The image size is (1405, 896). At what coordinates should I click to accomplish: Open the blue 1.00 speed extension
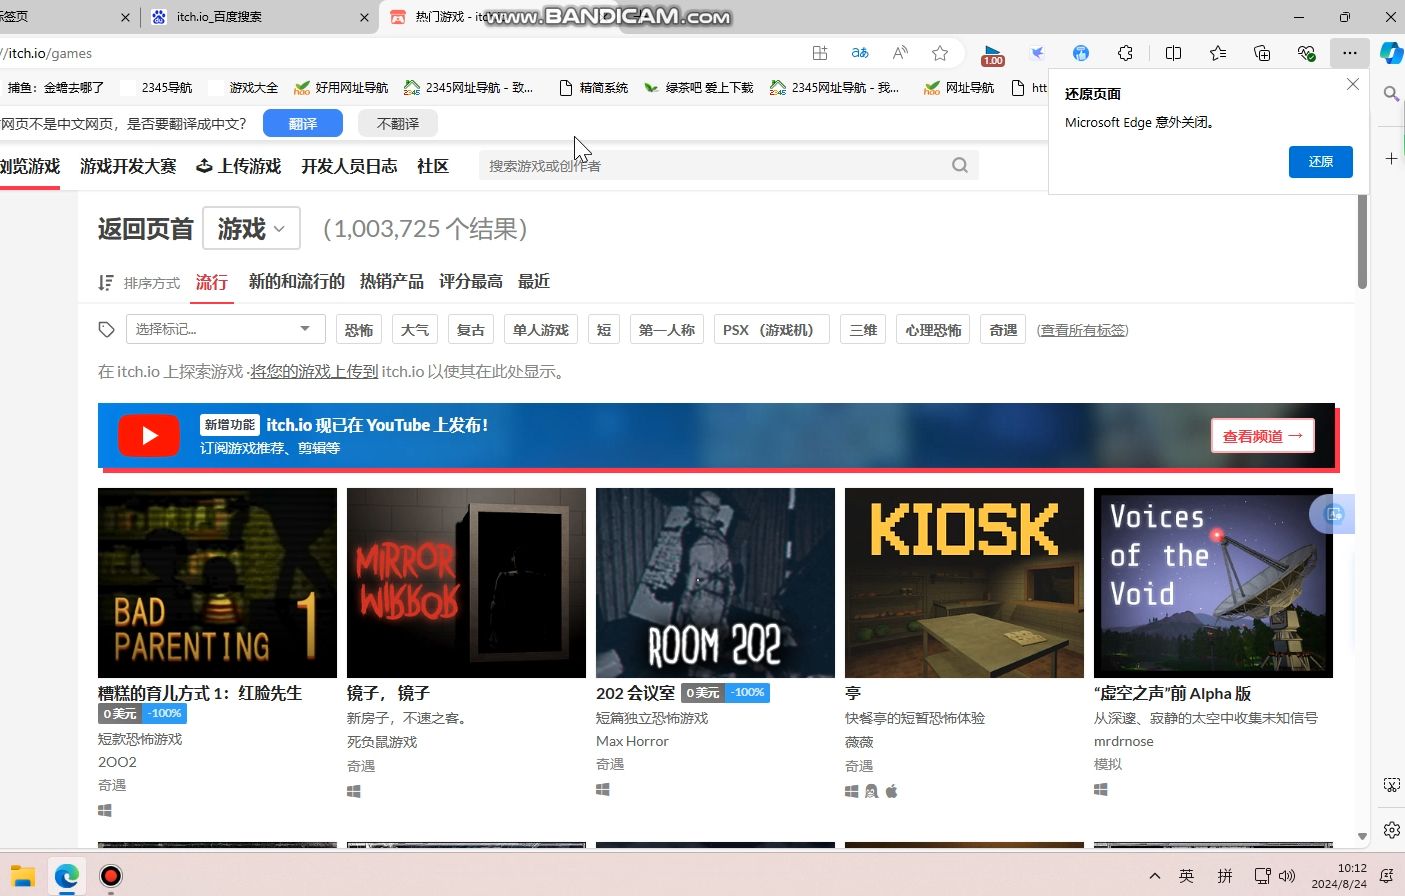point(993,55)
